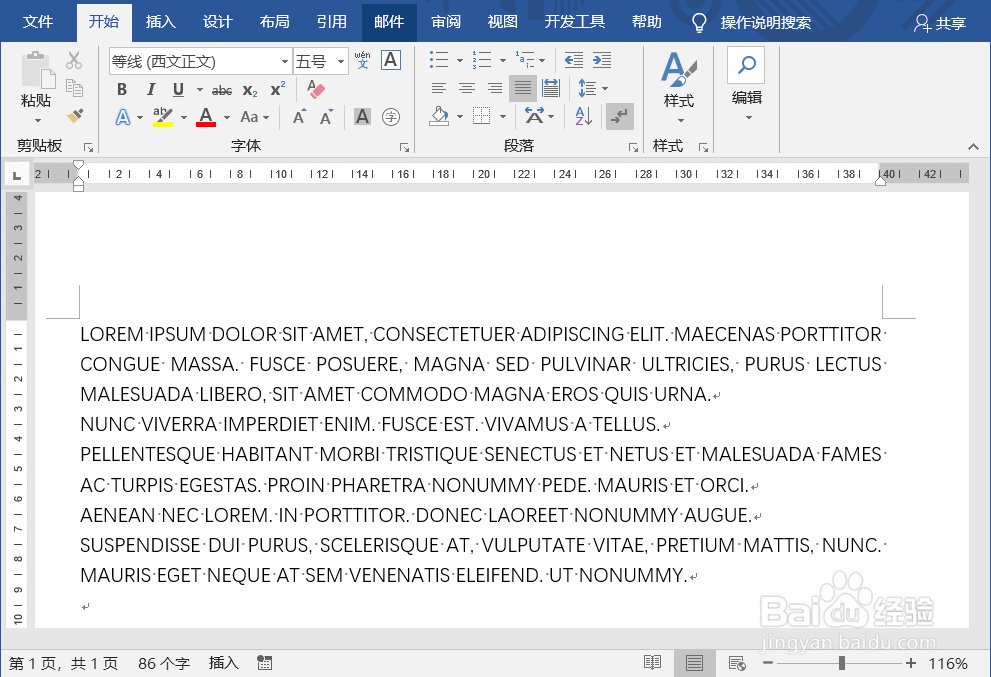This screenshot has height=677, width=991.
Task: Decrease paragraph indent
Action: pyautogui.click(x=573, y=60)
